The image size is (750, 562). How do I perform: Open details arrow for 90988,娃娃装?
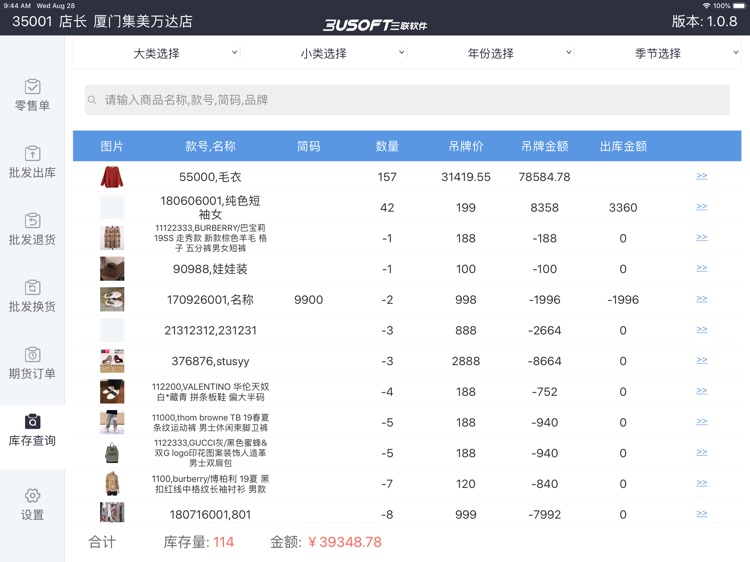click(x=702, y=268)
